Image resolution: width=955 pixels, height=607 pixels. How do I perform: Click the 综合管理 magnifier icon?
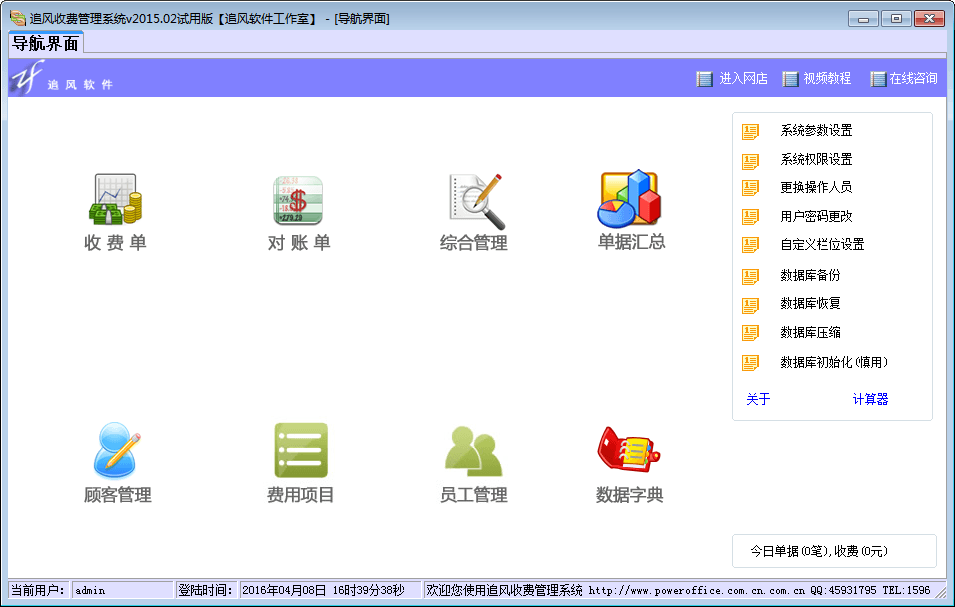(475, 200)
